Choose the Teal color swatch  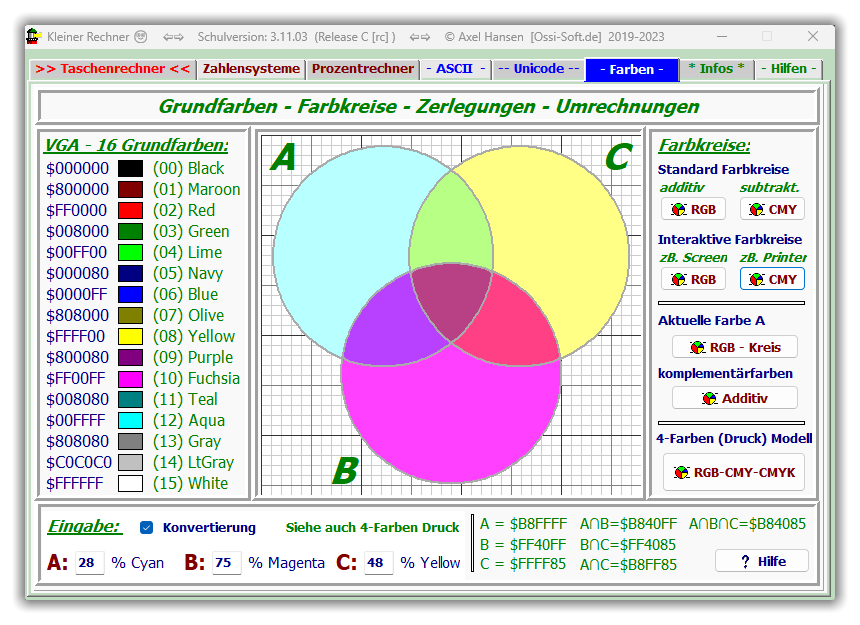tap(130, 399)
